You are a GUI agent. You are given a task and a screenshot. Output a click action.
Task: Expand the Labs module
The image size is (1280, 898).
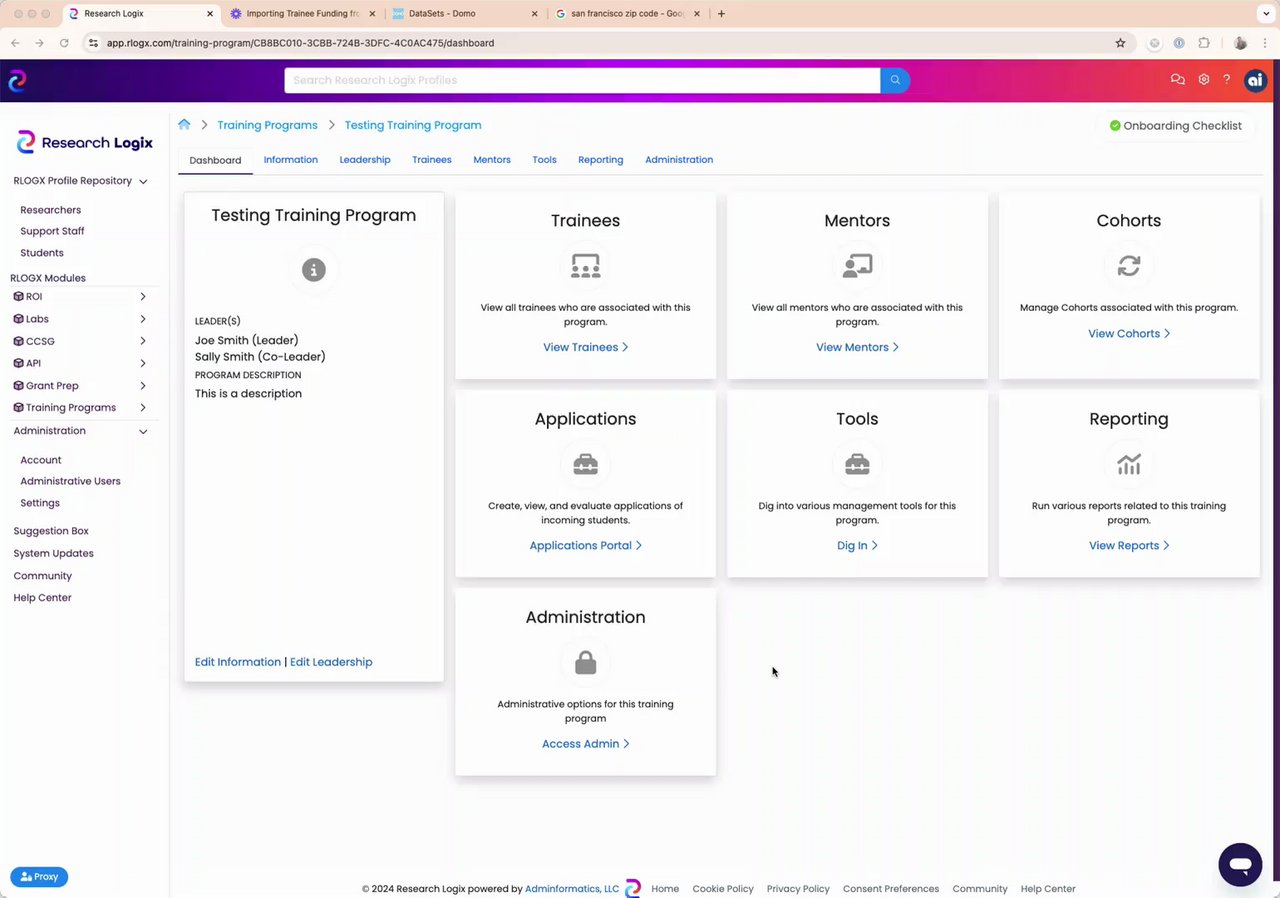click(x=143, y=319)
